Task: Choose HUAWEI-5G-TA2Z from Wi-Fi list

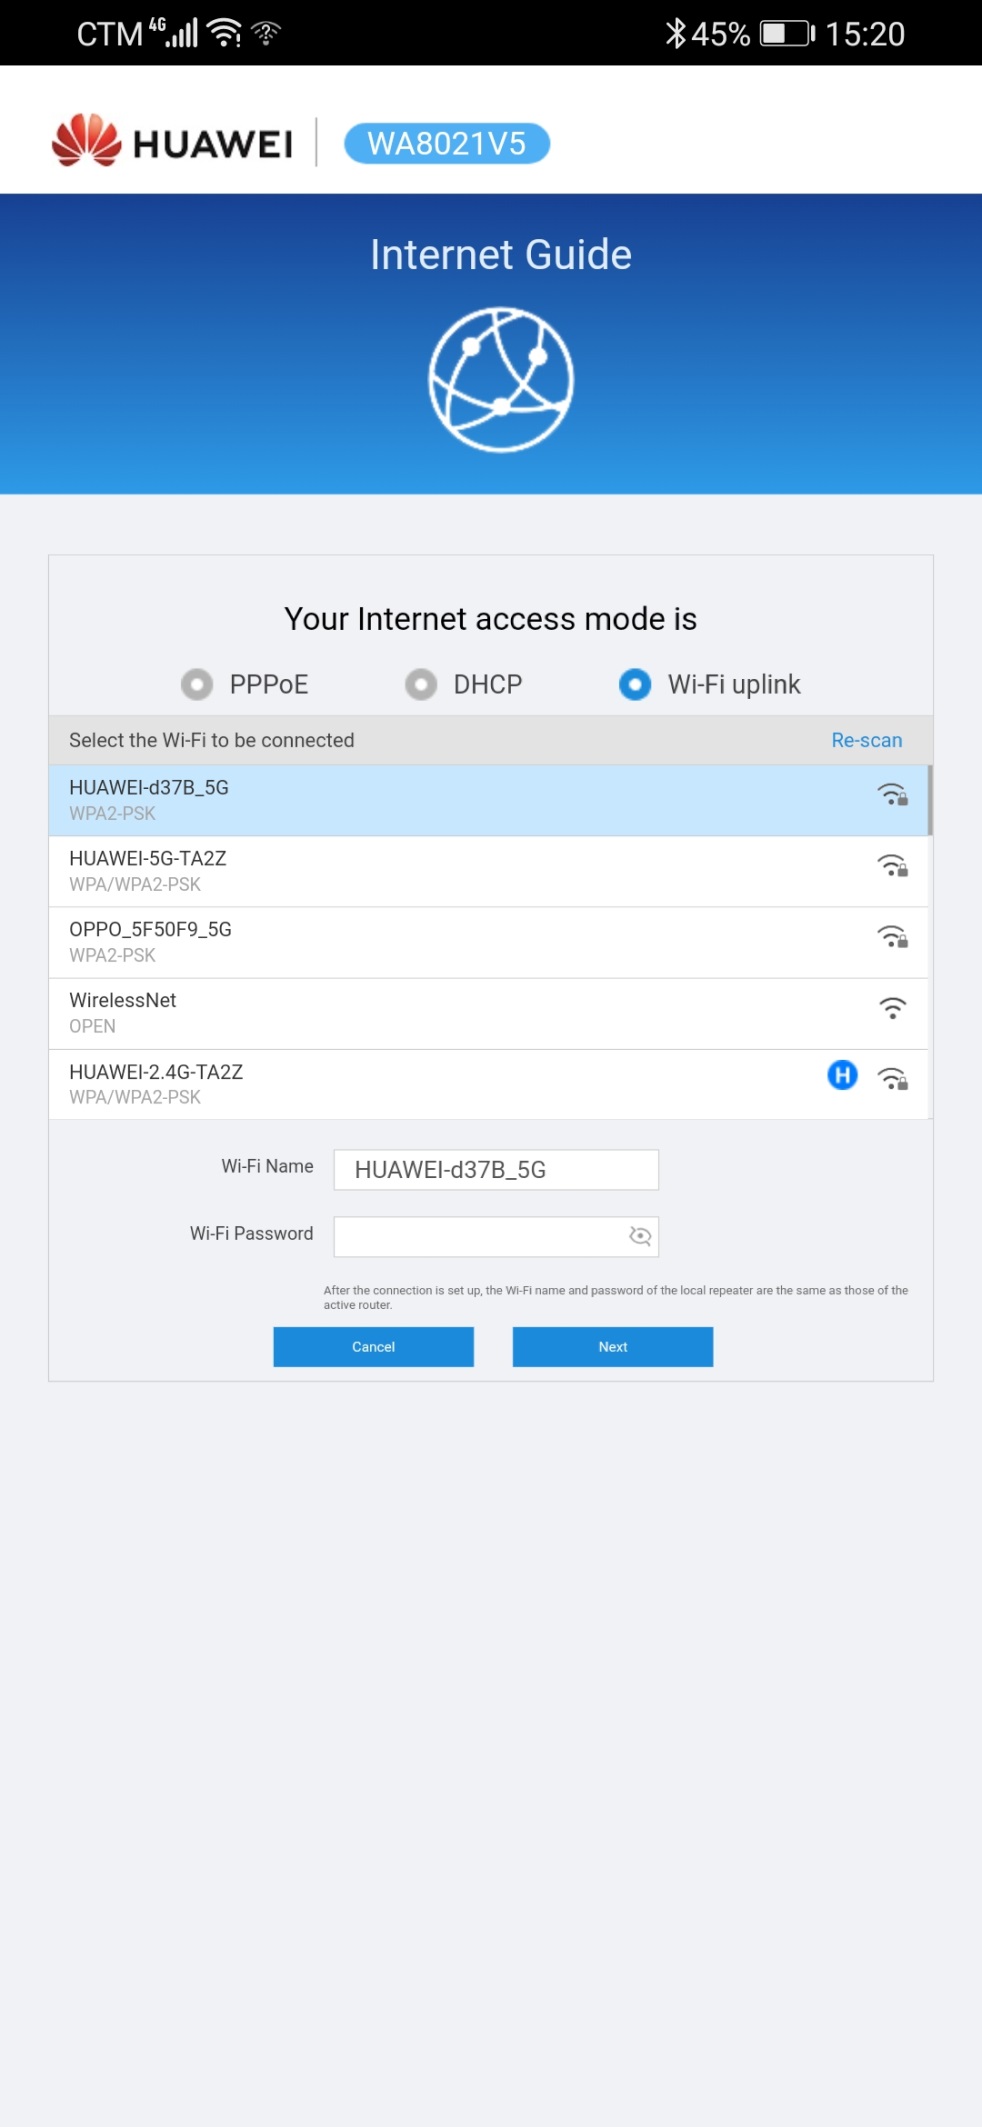Action: [488, 871]
